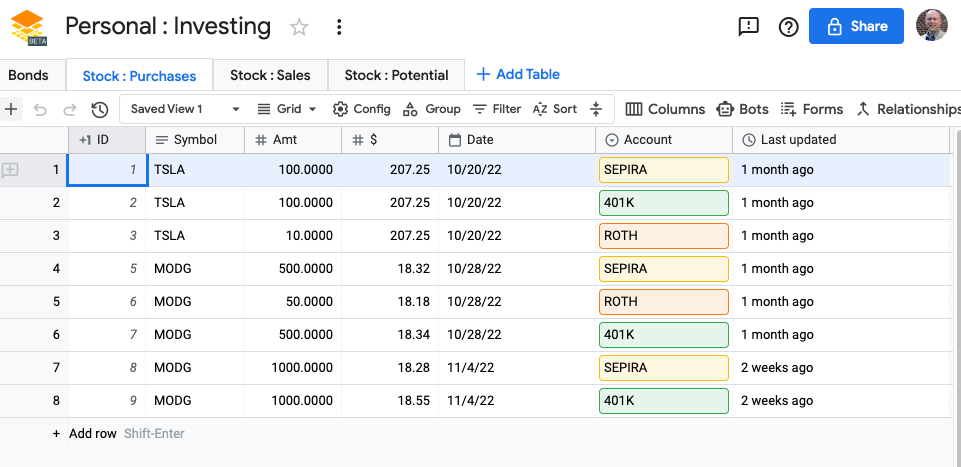This screenshot has width=961, height=467.
Task: Open Account dropdown in row 2 (401K)
Action: tap(663, 203)
